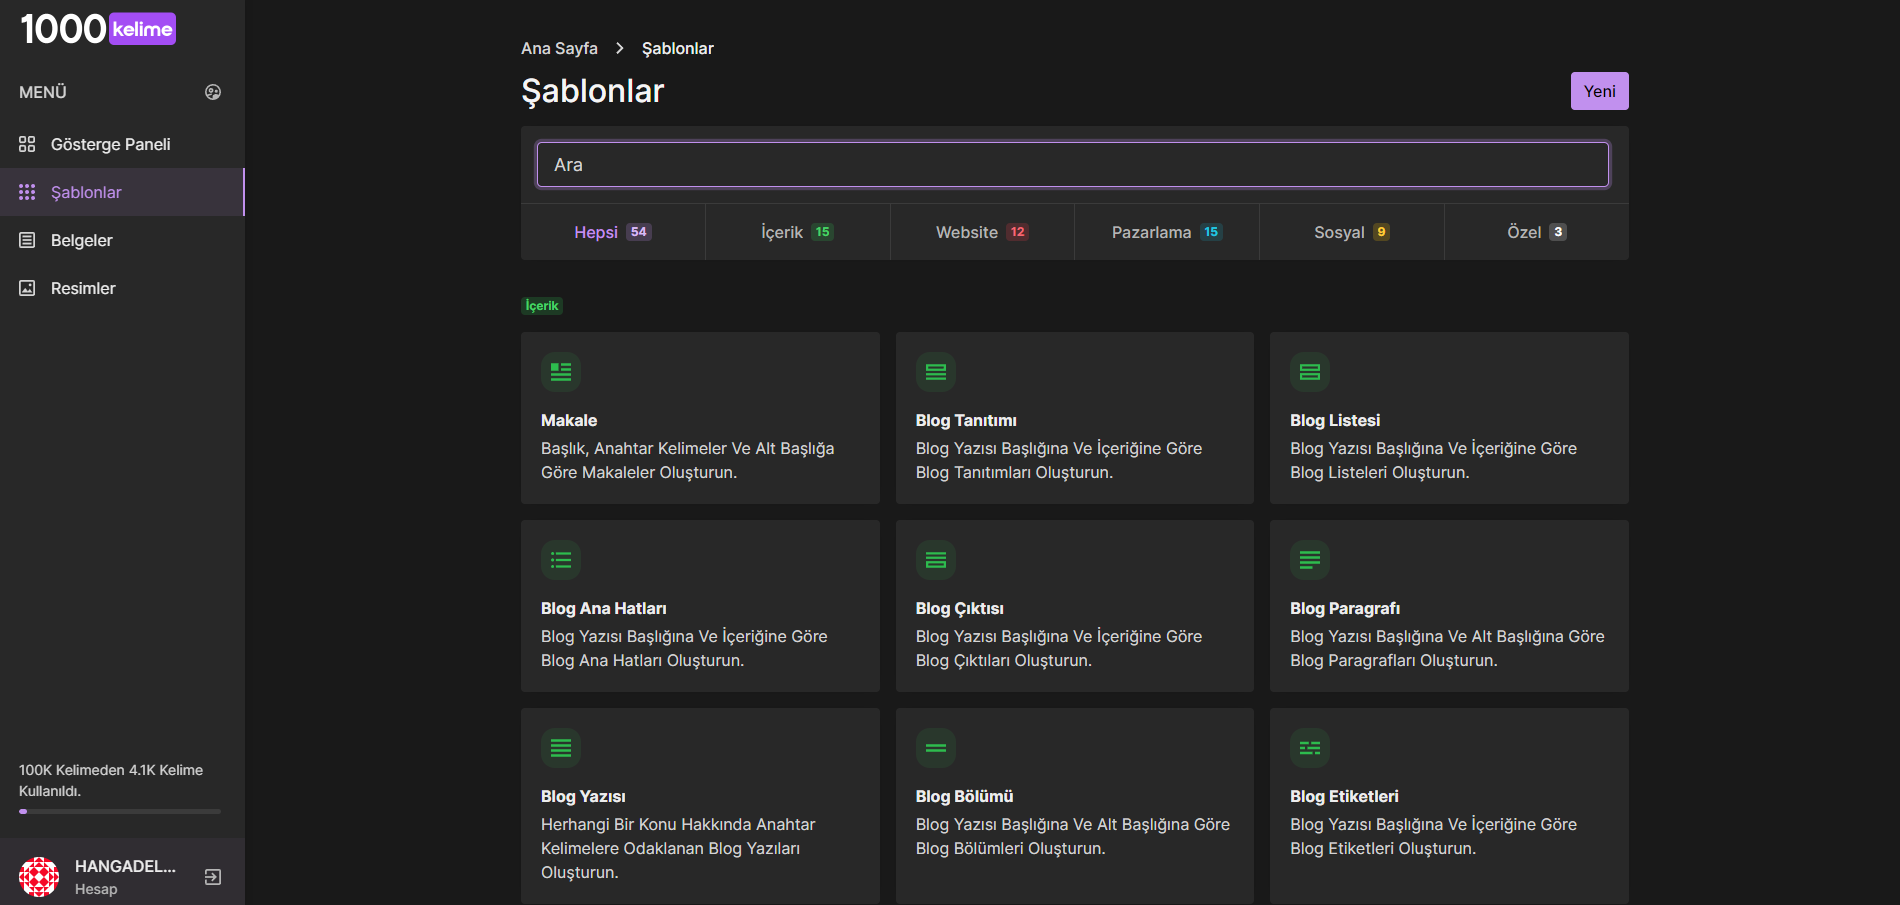
Task: Click the 1000kelime logo
Action: tap(98, 29)
